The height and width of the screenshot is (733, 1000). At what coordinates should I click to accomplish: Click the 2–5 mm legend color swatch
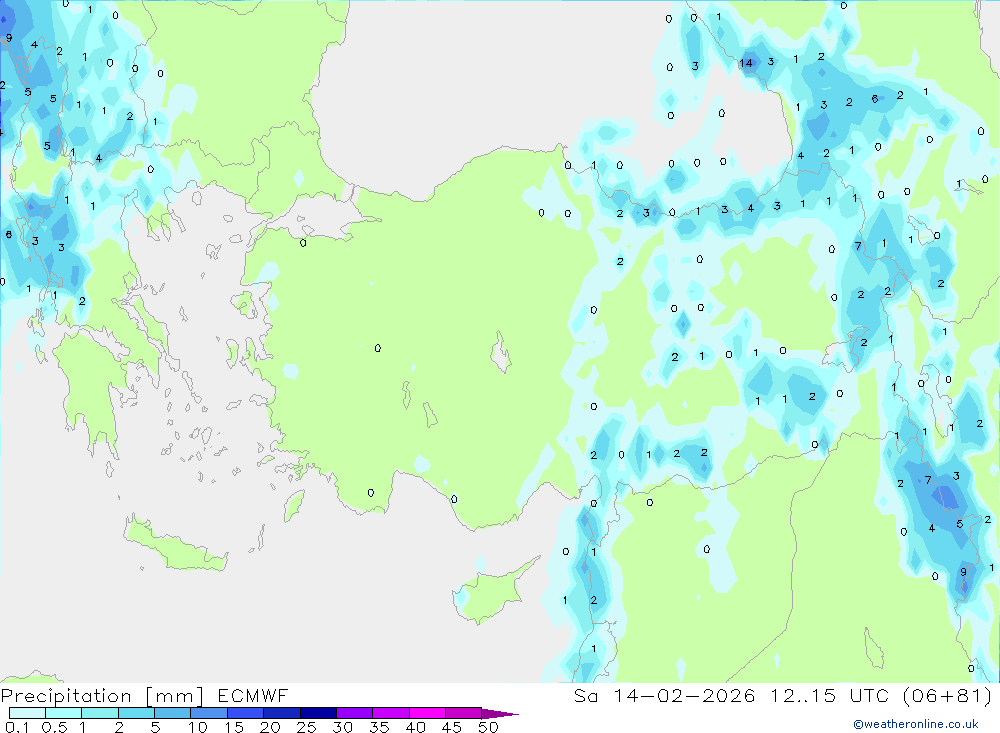pyautogui.click(x=136, y=713)
